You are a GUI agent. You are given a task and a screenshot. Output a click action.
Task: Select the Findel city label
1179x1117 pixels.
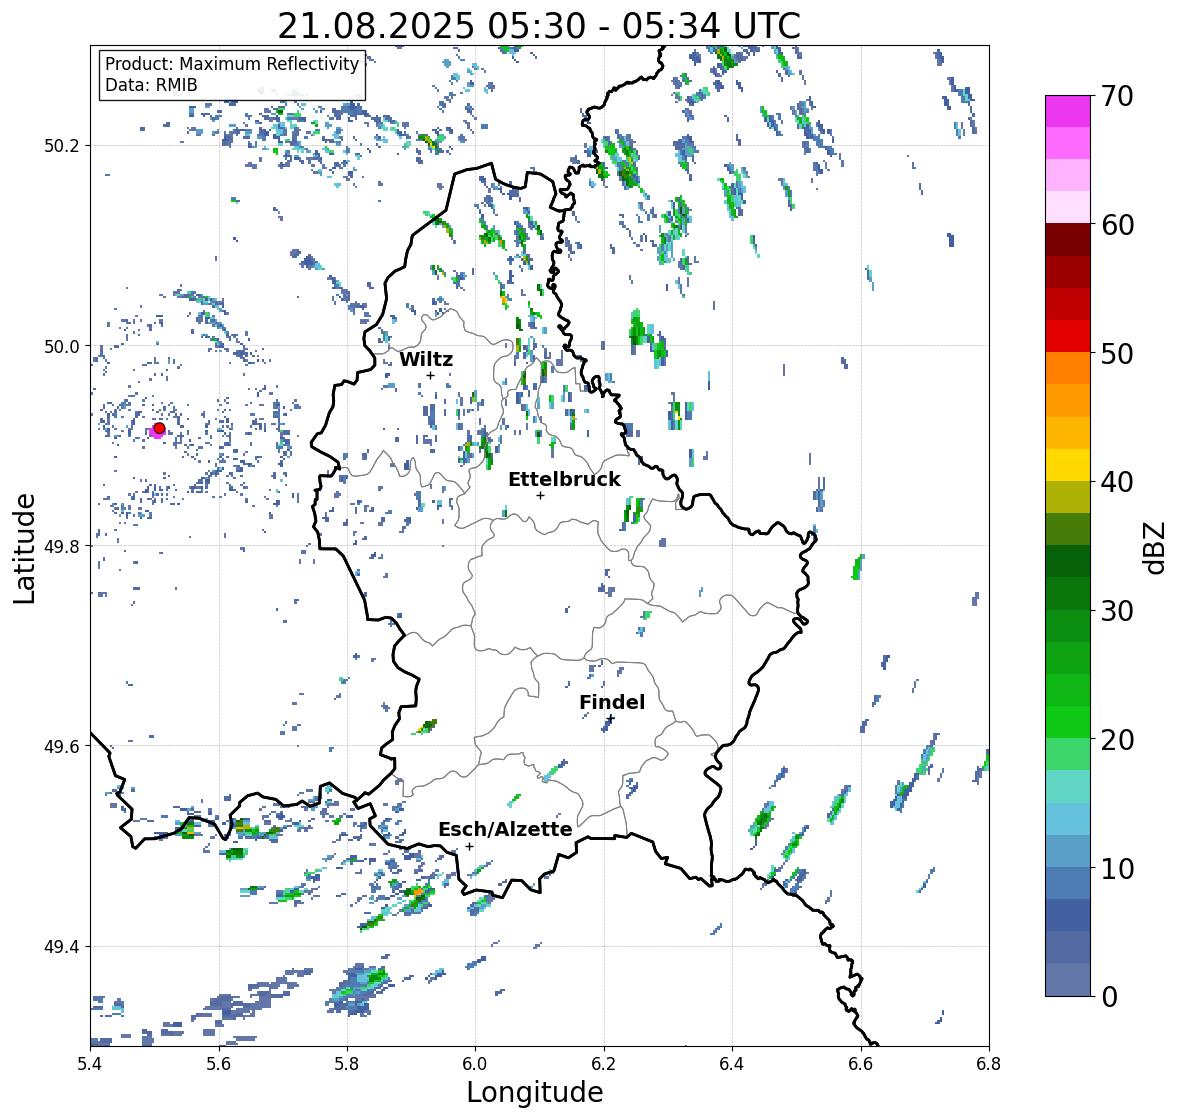point(612,702)
